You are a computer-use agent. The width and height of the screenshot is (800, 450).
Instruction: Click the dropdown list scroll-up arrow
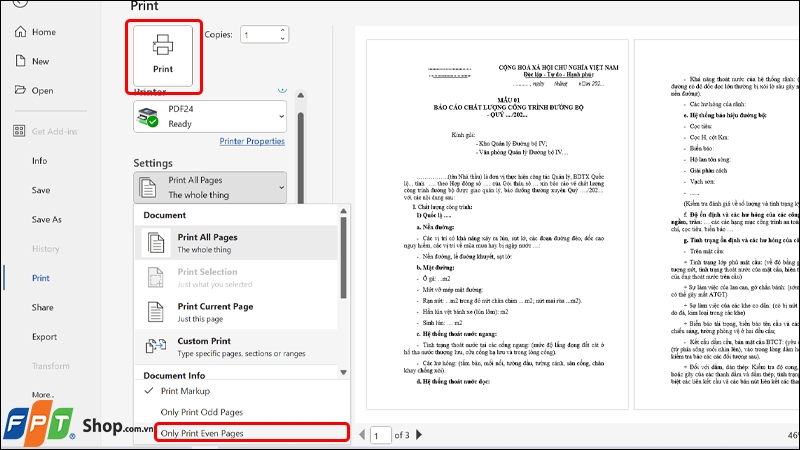(x=343, y=211)
